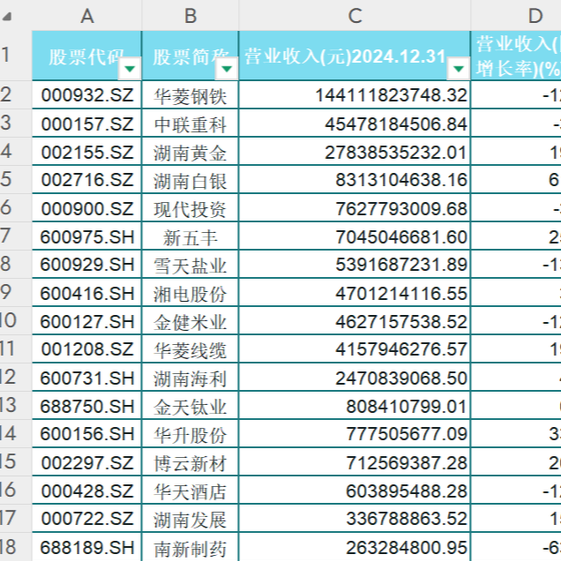Click cell 新五丰
Image resolution: width=561 pixels, height=561 pixels.
tap(190, 236)
